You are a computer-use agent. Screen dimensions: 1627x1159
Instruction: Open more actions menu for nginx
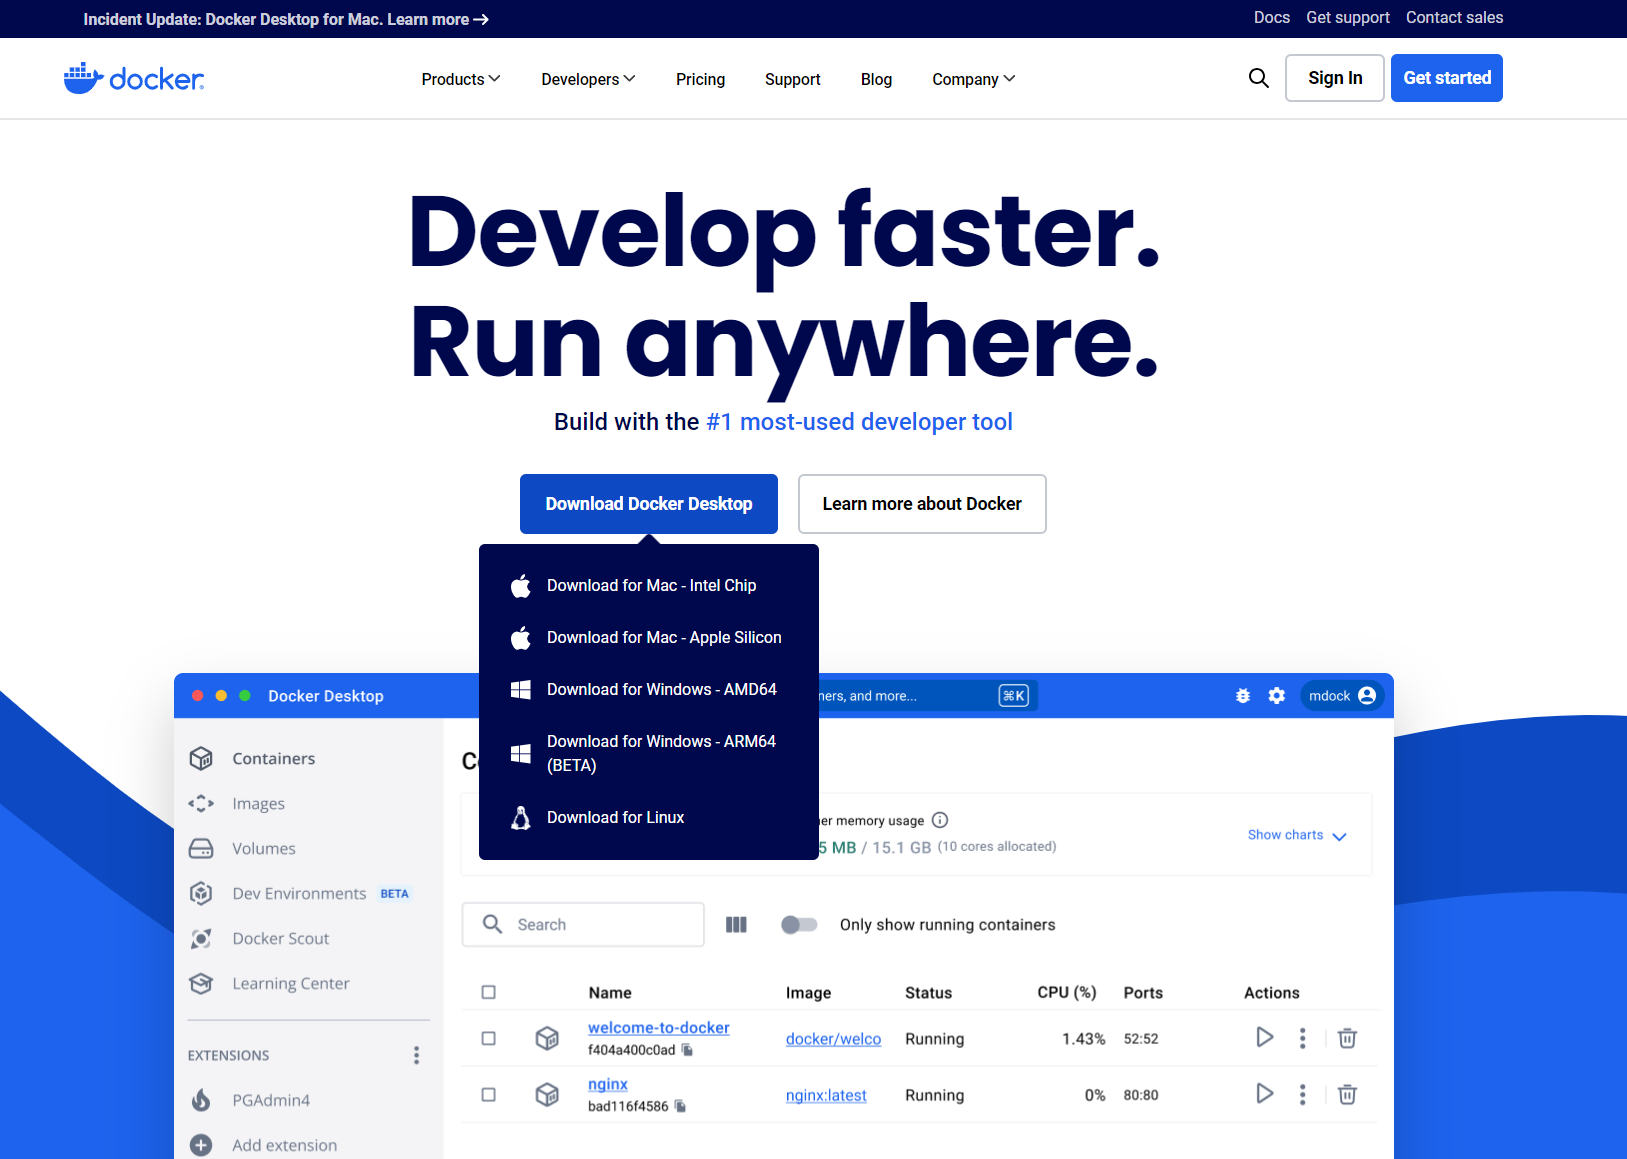1302,1094
